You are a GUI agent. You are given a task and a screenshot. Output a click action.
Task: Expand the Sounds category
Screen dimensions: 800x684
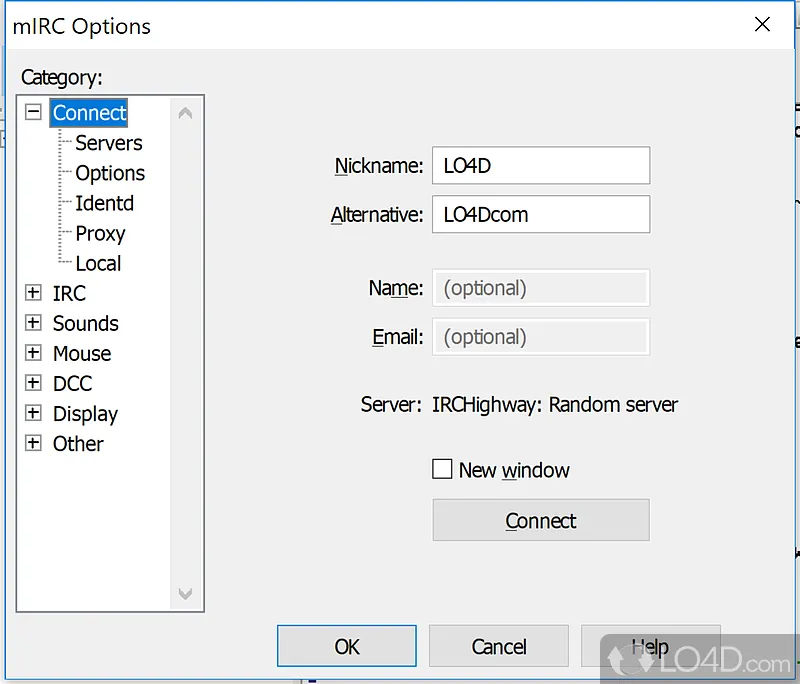pos(33,322)
